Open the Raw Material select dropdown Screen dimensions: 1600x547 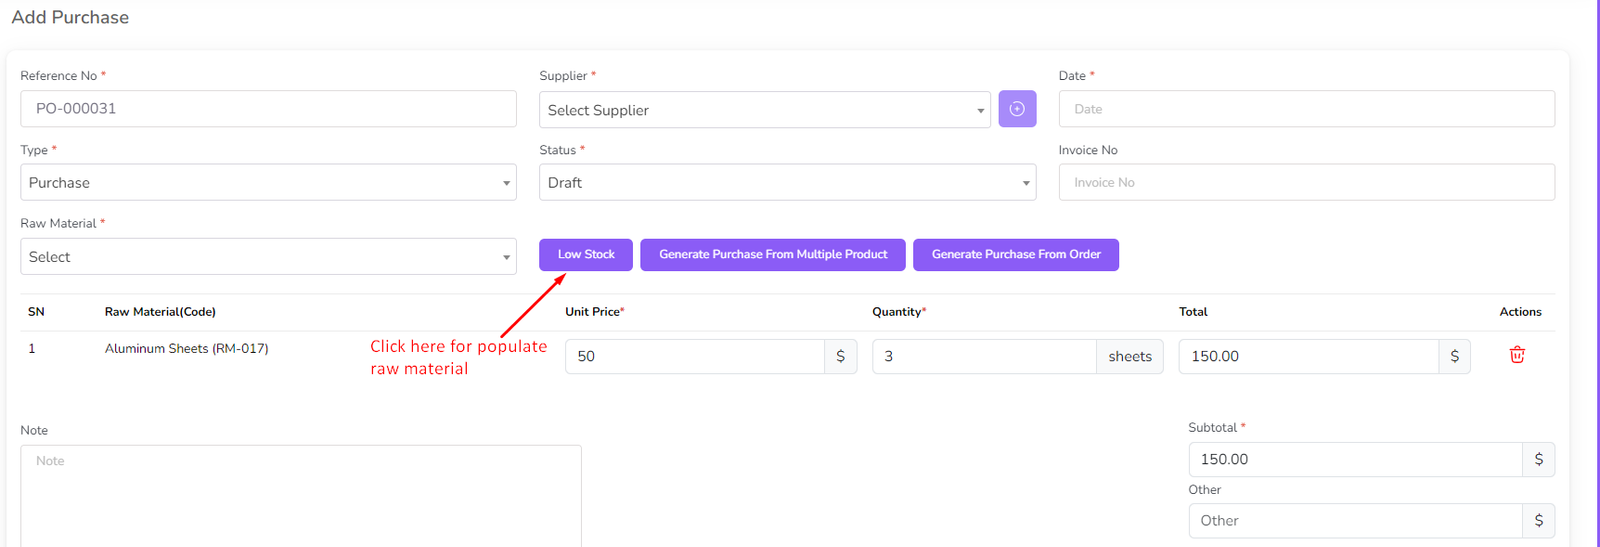pyautogui.click(x=268, y=257)
